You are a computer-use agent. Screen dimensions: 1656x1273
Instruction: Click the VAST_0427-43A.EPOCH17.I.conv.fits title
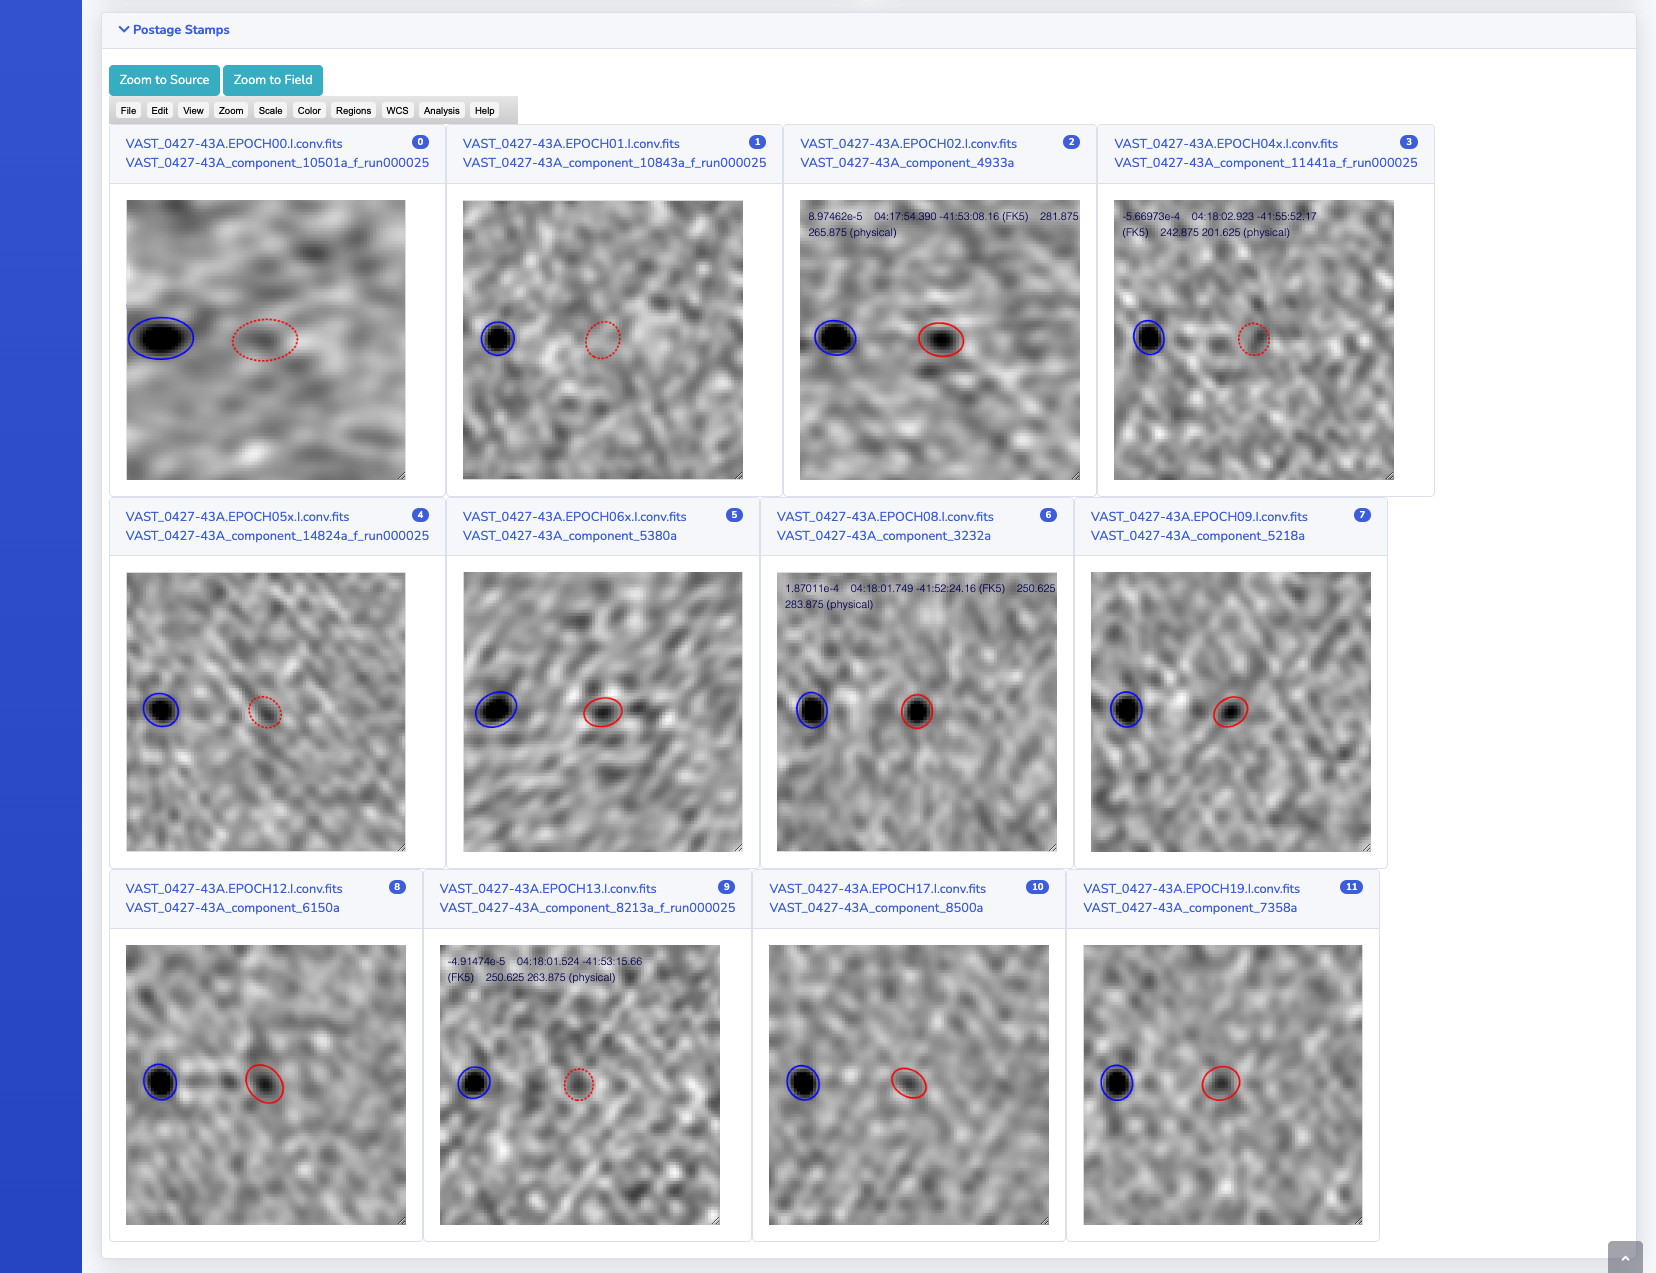click(x=877, y=889)
